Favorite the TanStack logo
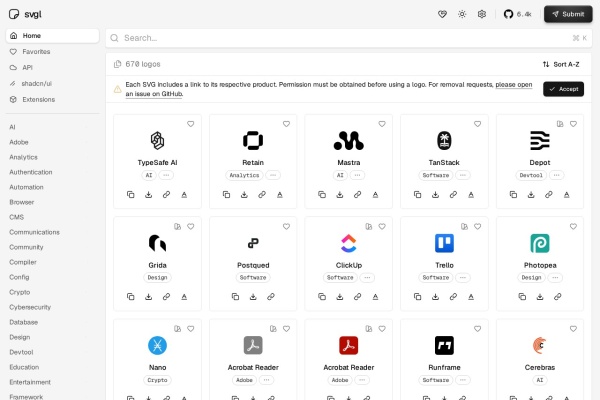Viewport: 600px width, 400px height. [x=478, y=124]
